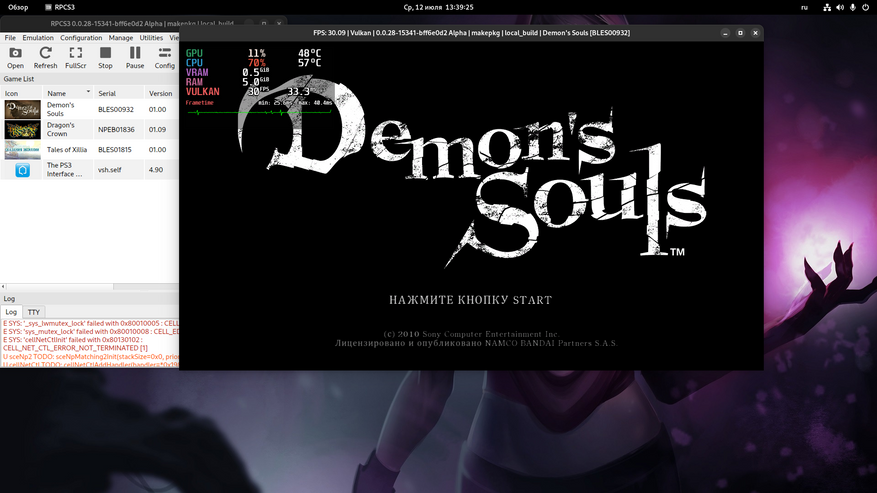This screenshot has width=877, height=493.
Task: Open the File menu
Action: click(10, 38)
